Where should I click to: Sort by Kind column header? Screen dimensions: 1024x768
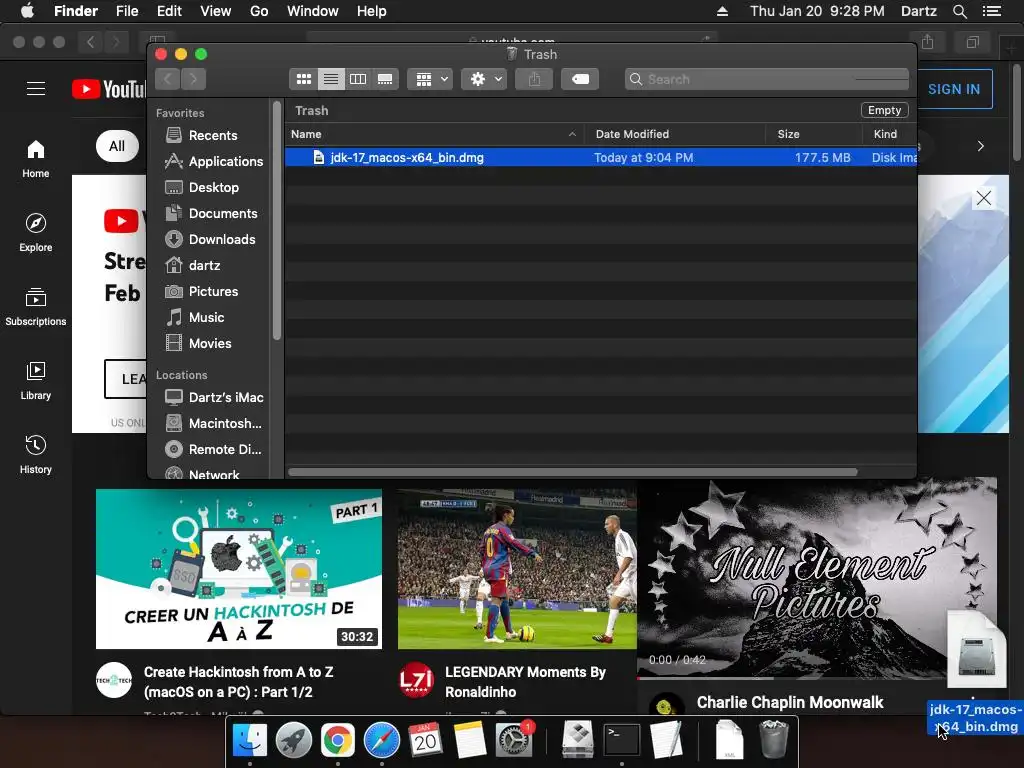click(x=889, y=134)
